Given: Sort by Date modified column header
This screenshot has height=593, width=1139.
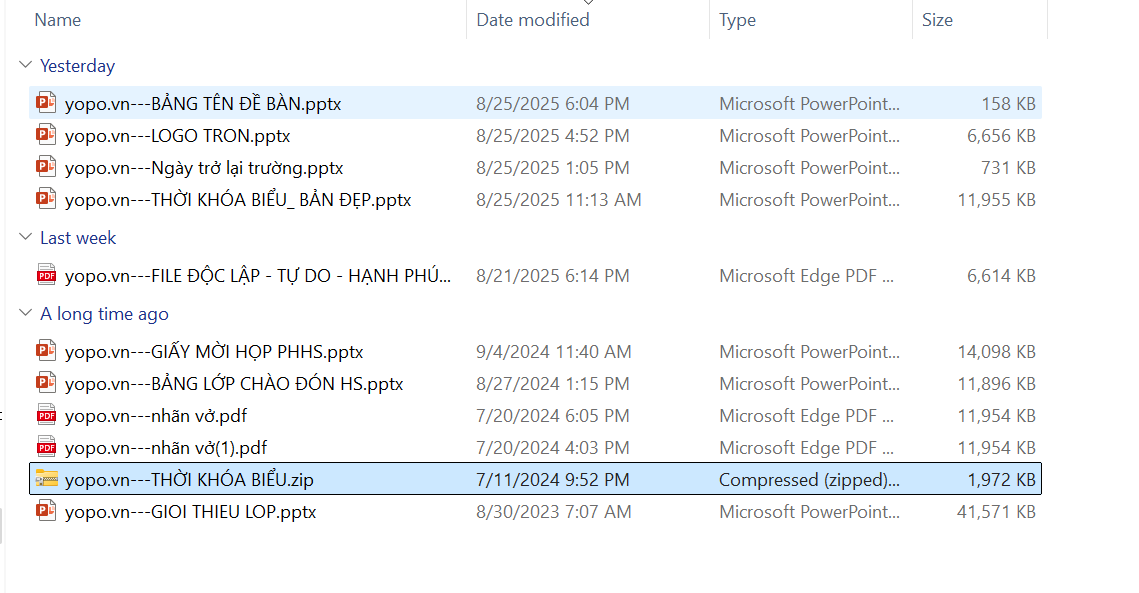Looking at the screenshot, I should click(532, 20).
